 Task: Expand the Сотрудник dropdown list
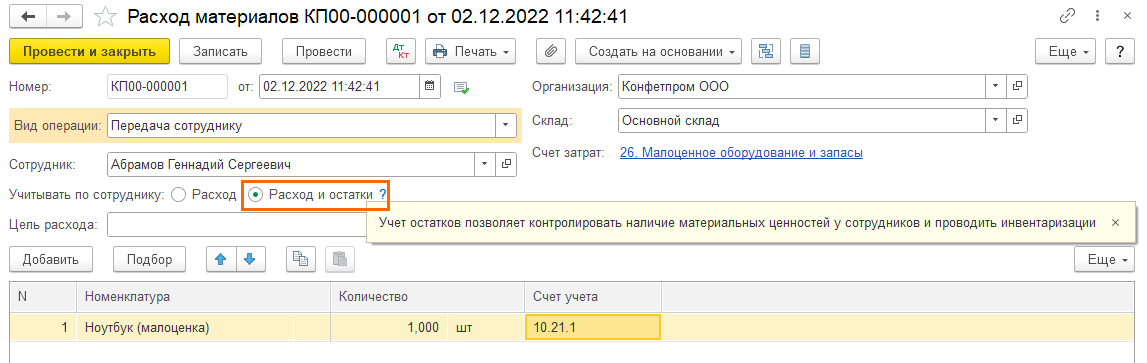[484, 165]
